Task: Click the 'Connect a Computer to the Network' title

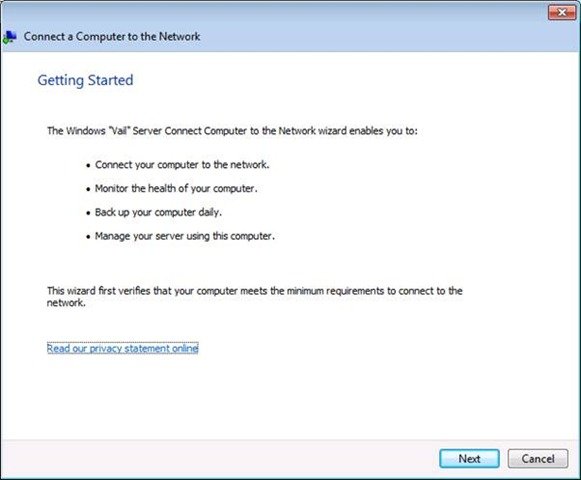Action: tap(112, 36)
